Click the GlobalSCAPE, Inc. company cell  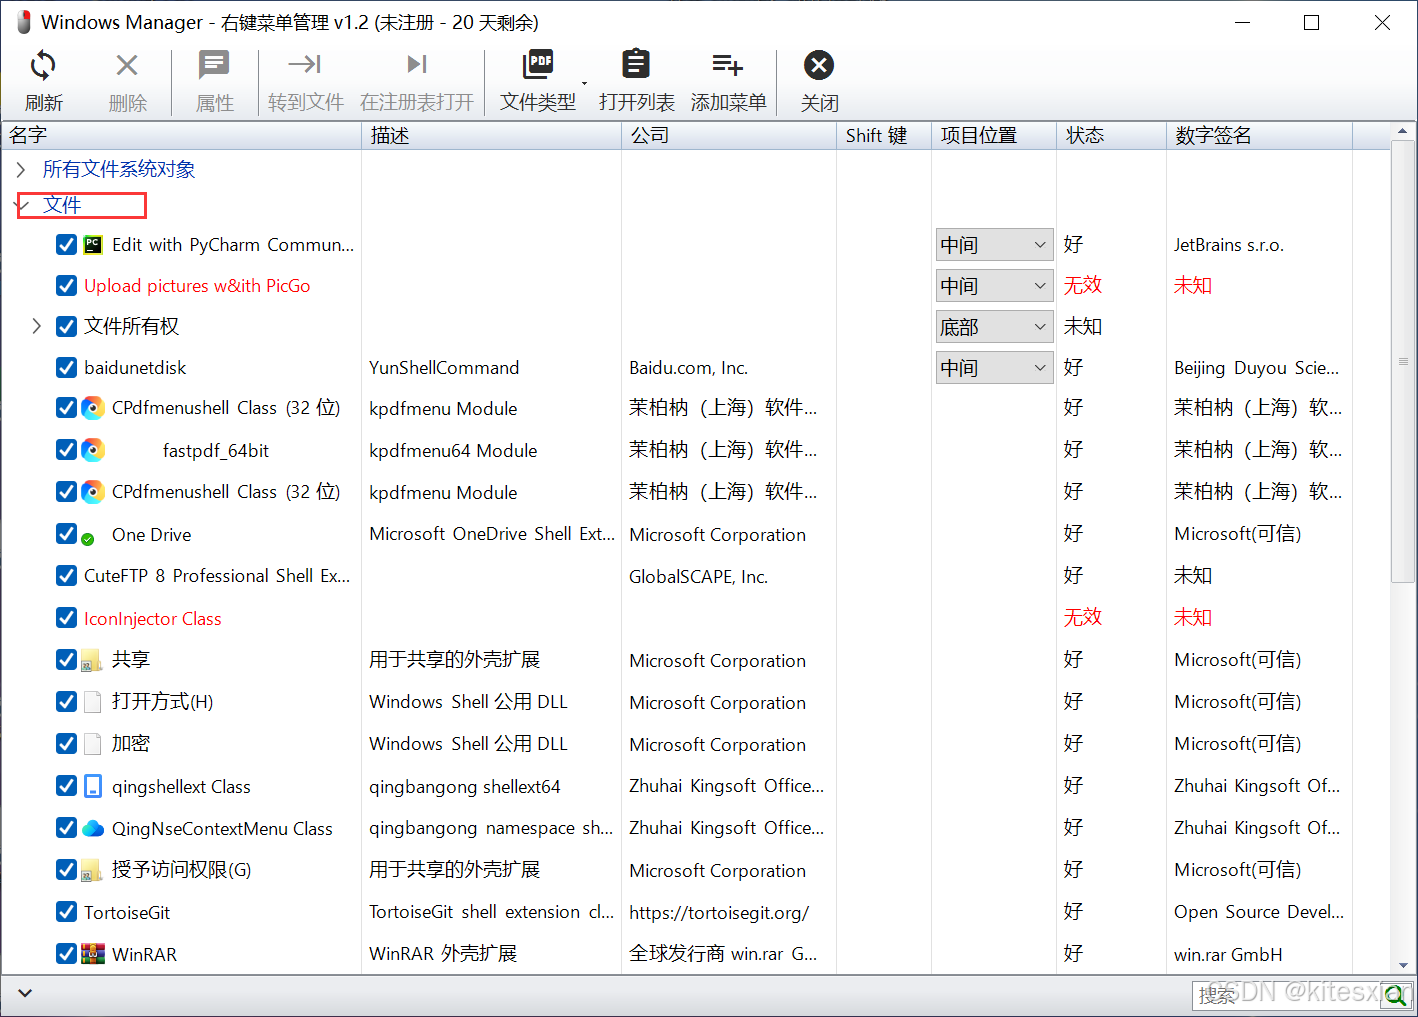(698, 576)
